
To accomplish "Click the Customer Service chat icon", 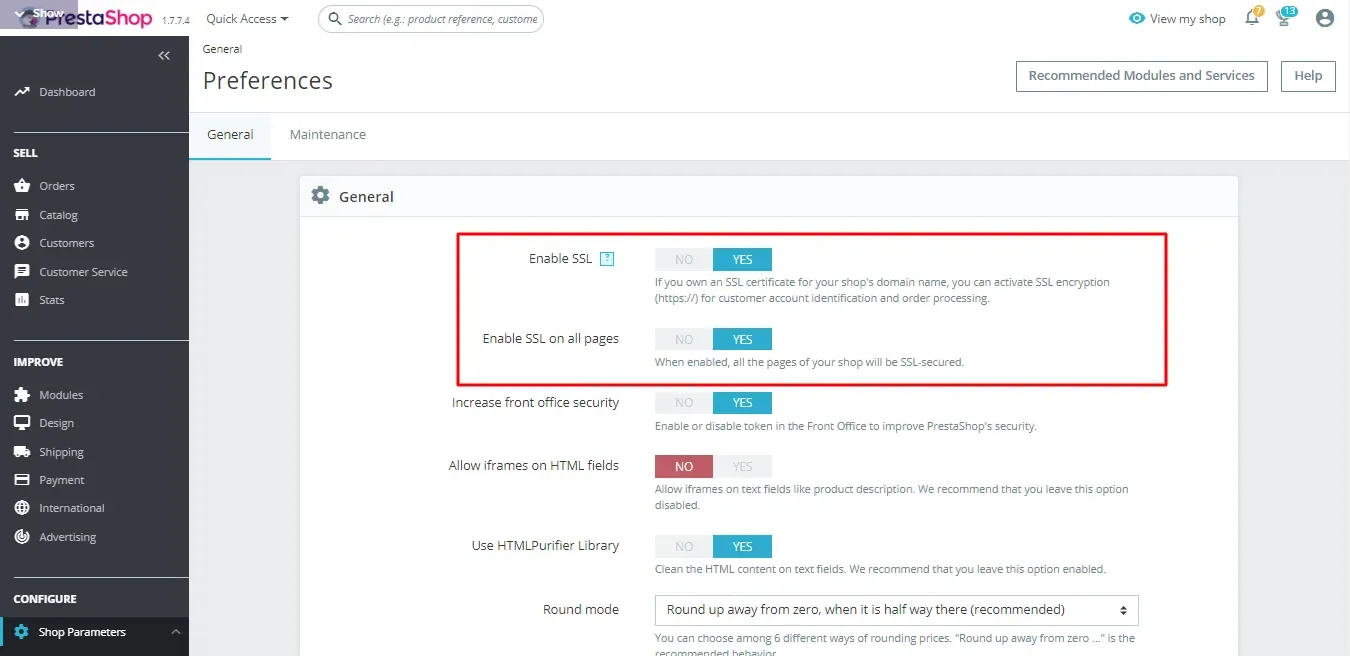I will (x=22, y=272).
